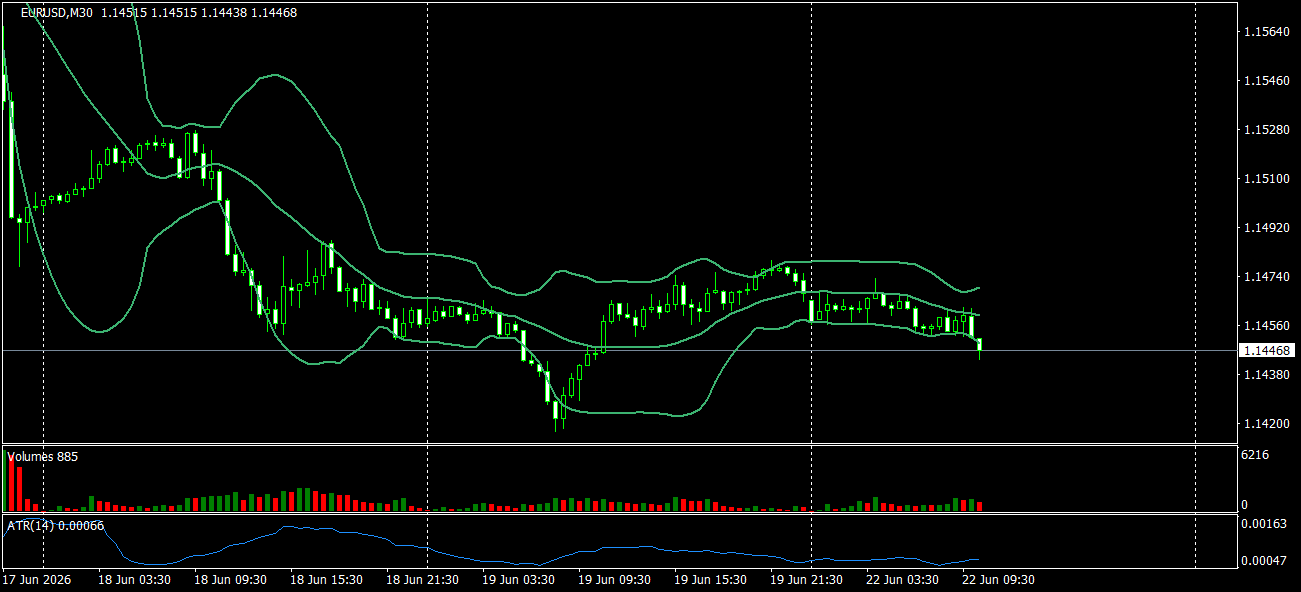The width and height of the screenshot is (1301, 592).
Task: Click the 18 Jun 15:30 time label
Action: [326, 580]
